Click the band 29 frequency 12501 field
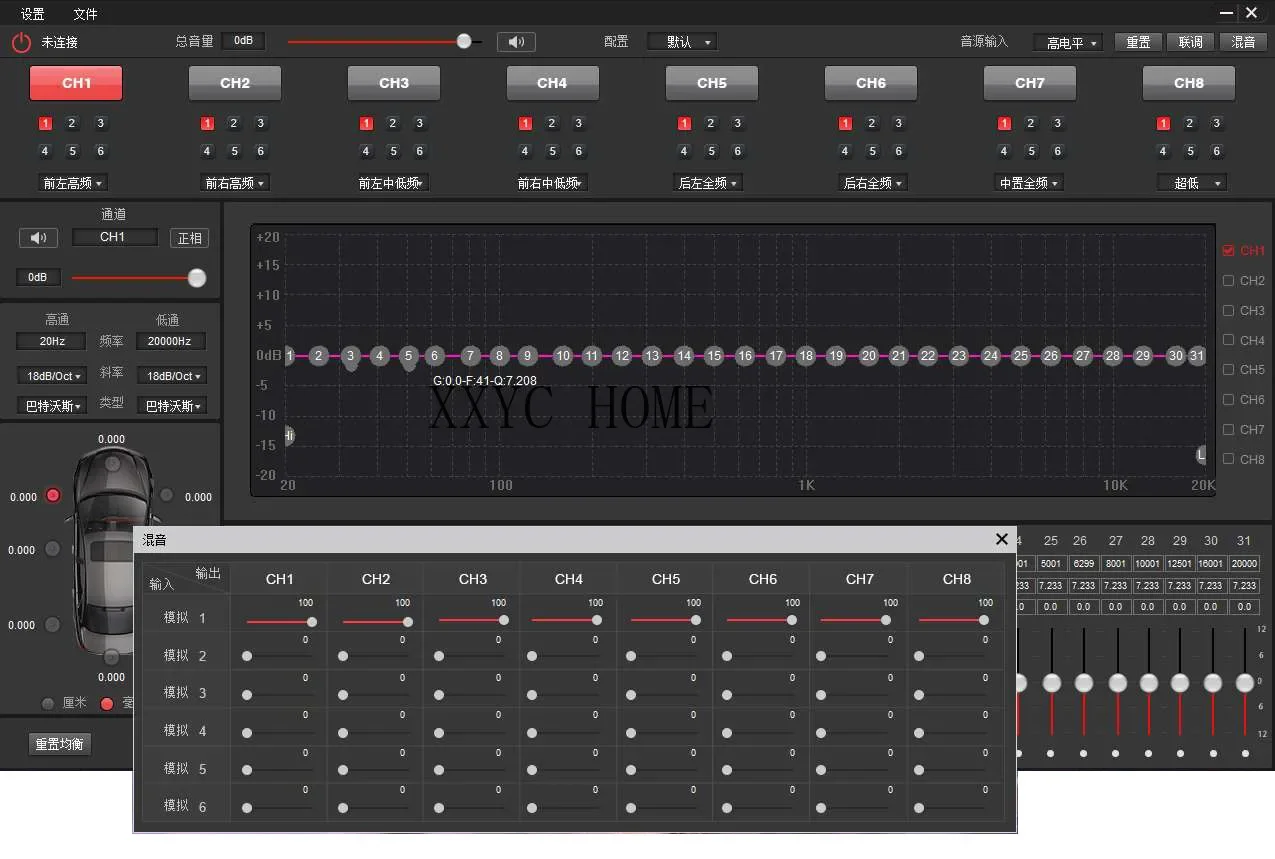 [x=1180, y=564]
